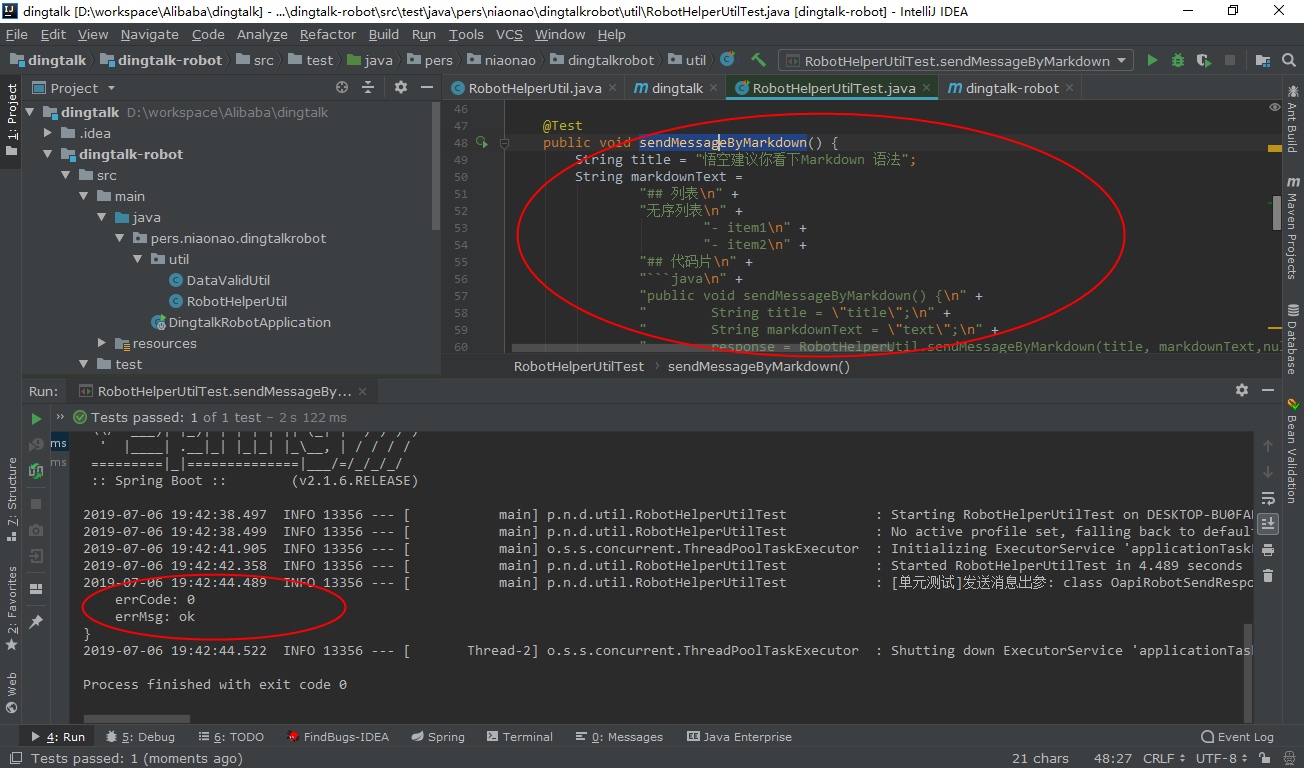Rerun test in Run panel
The width and height of the screenshot is (1304, 768).
[x=36, y=418]
